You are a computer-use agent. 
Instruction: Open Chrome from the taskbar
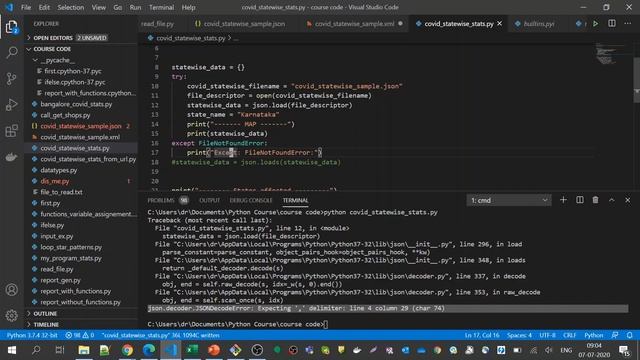pos(127,350)
